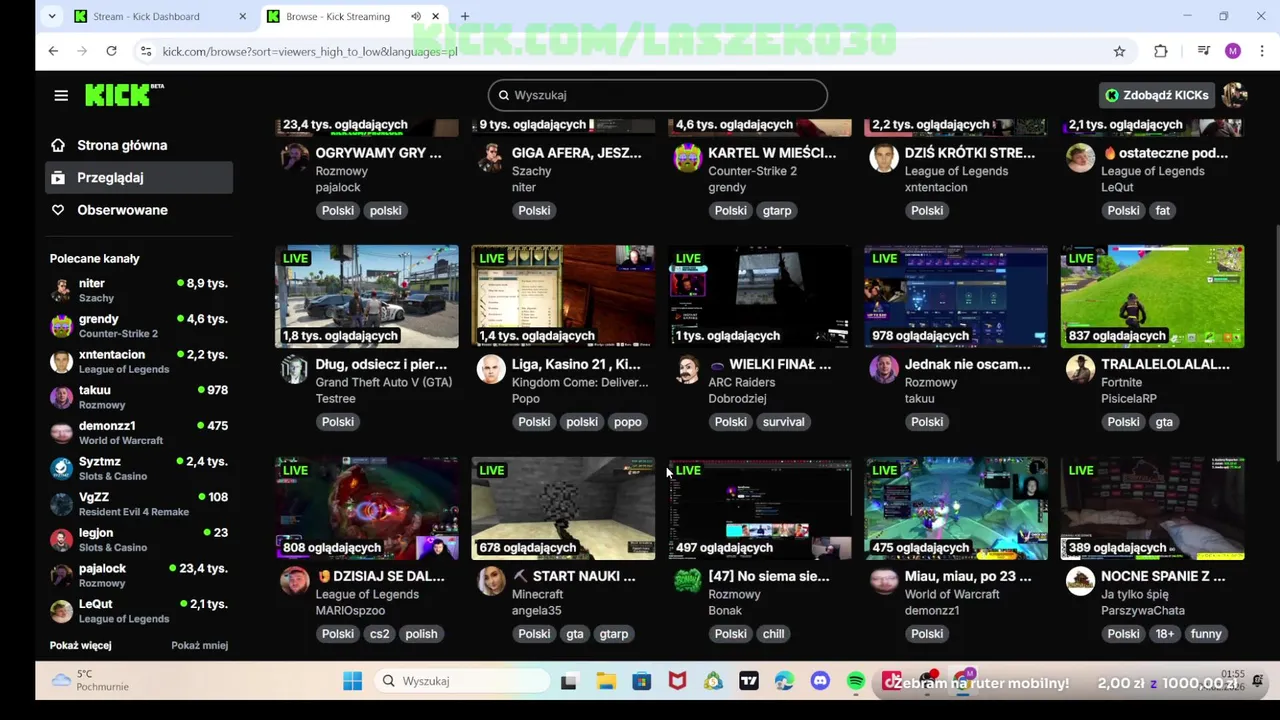The height and width of the screenshot is (720, 1280).
Task: Click the KICK logo in the header
Action: 124,95
